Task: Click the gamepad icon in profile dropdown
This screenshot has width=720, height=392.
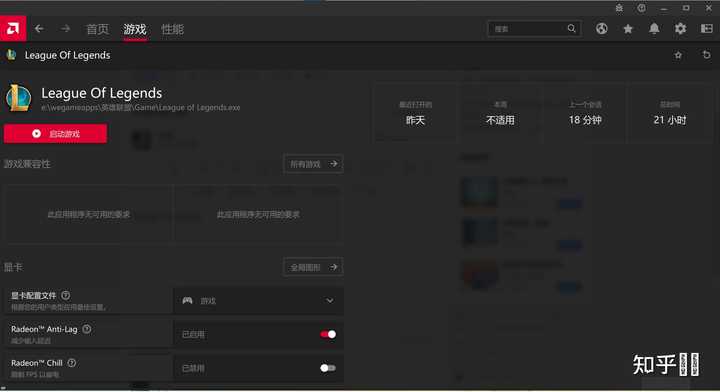Action: click(x=187, y=301)
